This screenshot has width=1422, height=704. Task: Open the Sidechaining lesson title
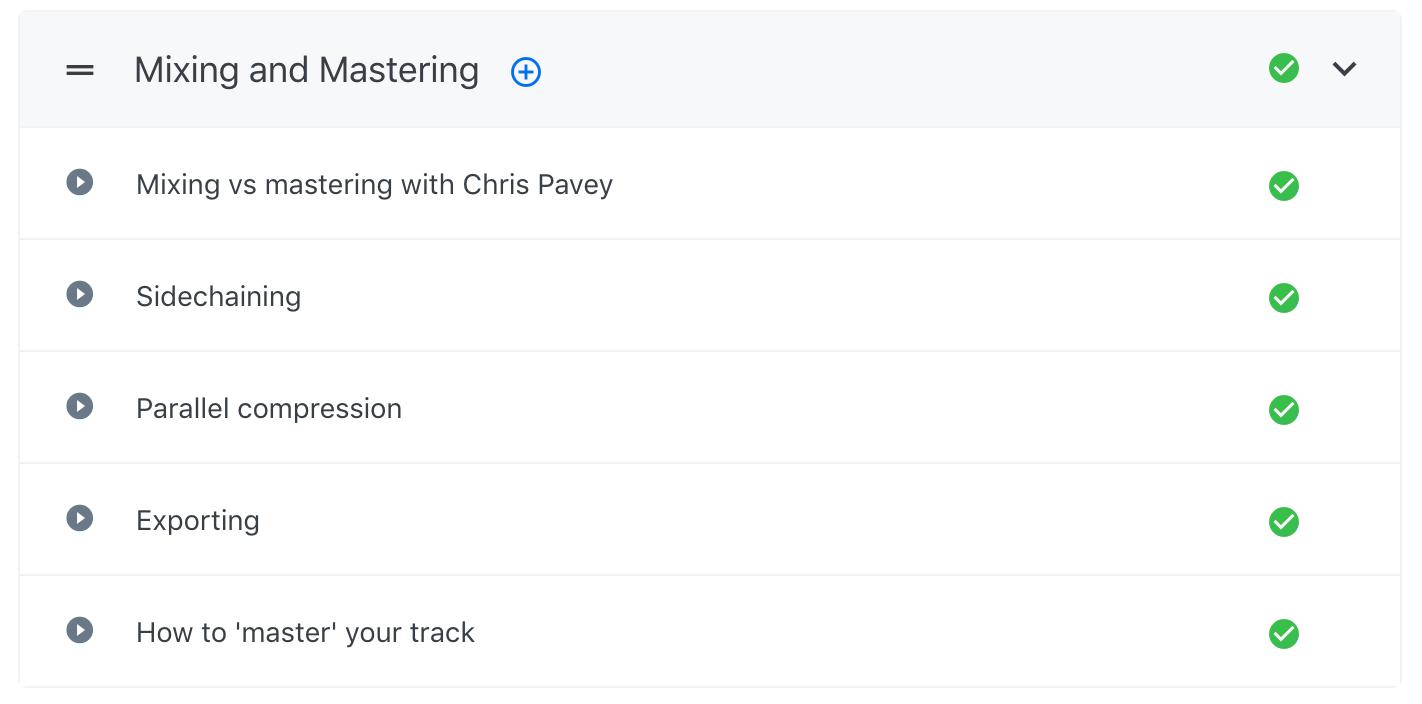[x=218, y=297]
